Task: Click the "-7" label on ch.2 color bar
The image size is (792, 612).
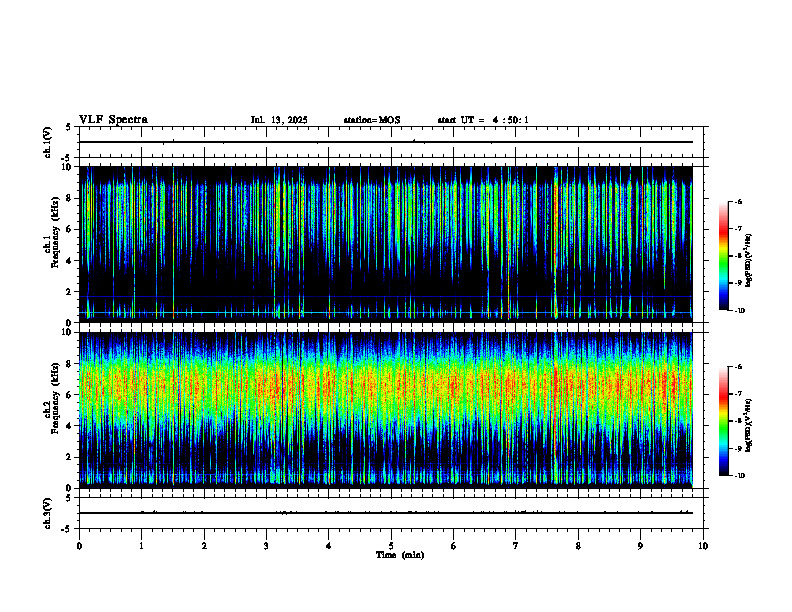Action: coord(738,394)
